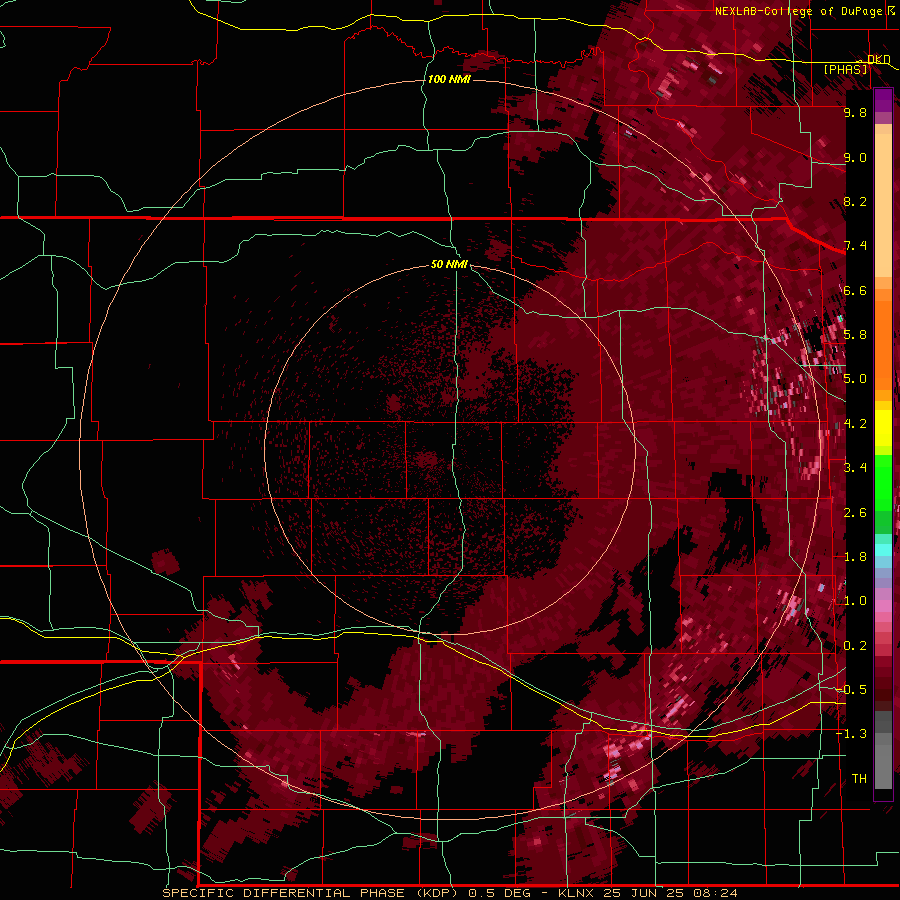
Task: Pick the purple band atop the color bar
Action: (883, 100)
